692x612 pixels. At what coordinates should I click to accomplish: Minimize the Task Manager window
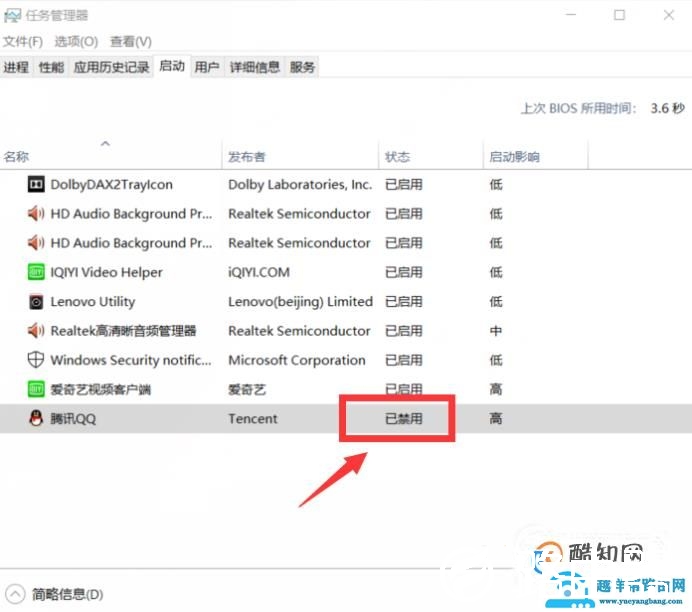[571, 15]
